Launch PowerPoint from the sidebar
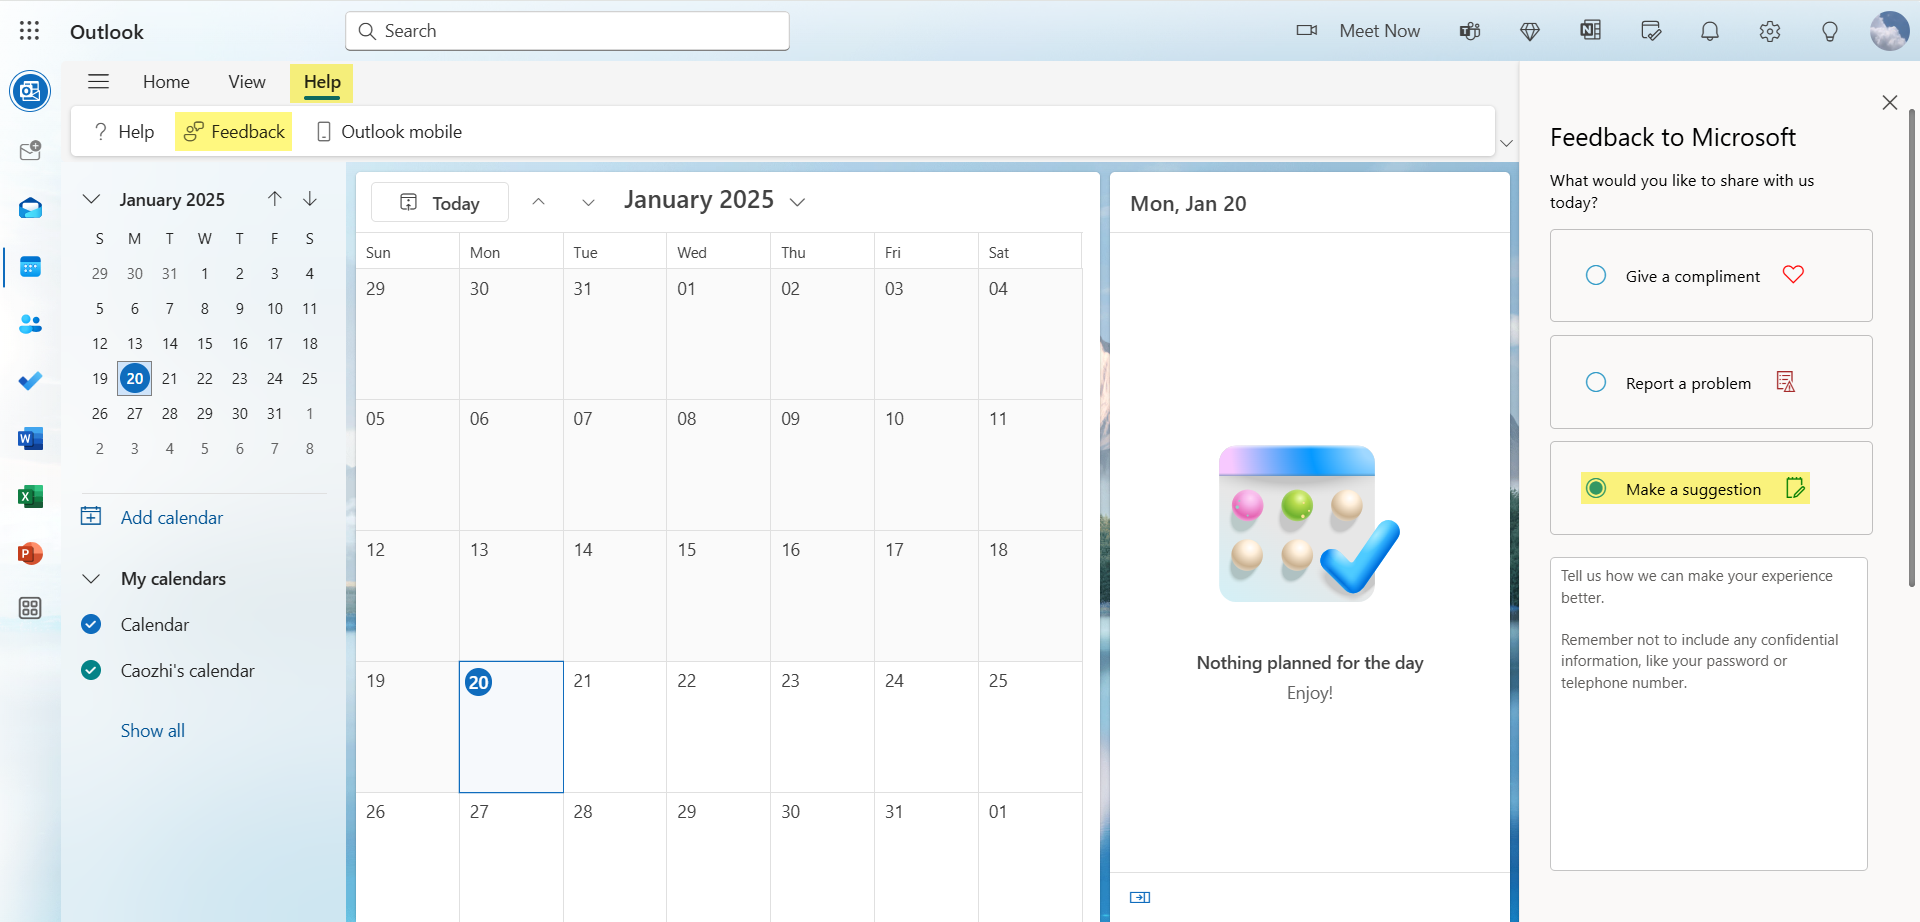The height and width of the screenshot is (922, 1920). coord(30,553)
